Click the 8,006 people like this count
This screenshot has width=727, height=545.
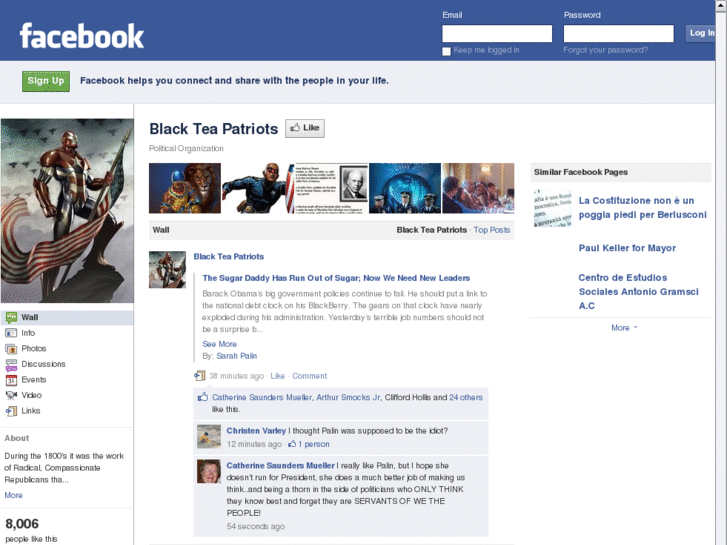coord(31,530)
